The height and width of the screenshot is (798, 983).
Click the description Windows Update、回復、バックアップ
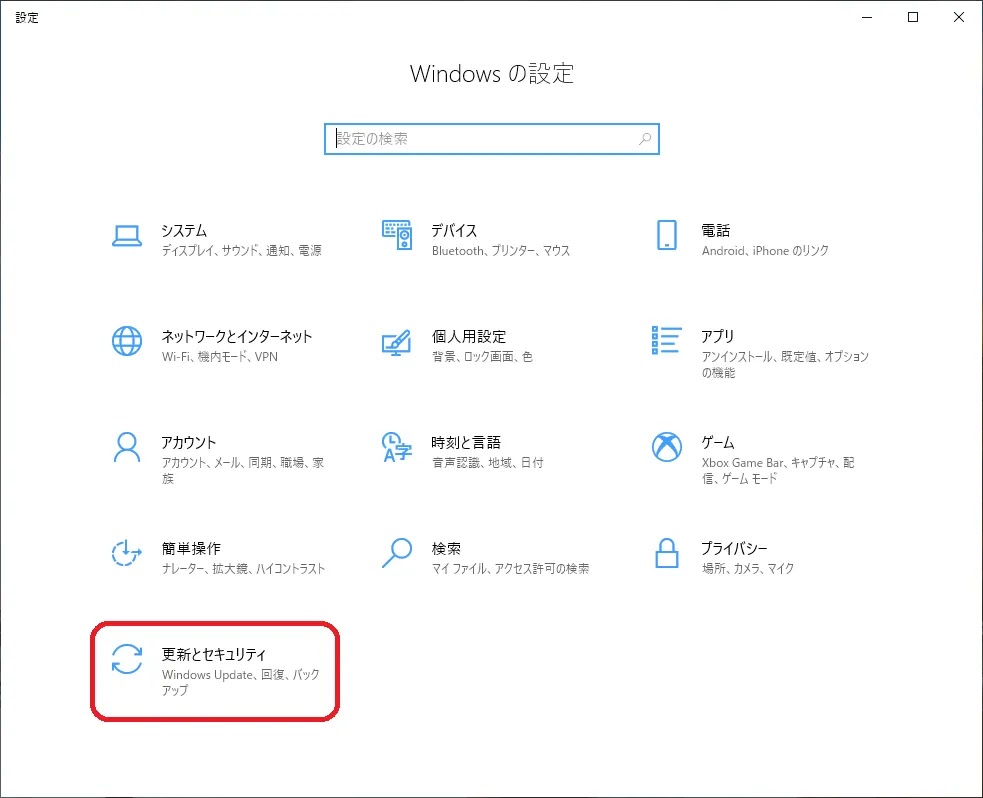(x=241, y=682)
